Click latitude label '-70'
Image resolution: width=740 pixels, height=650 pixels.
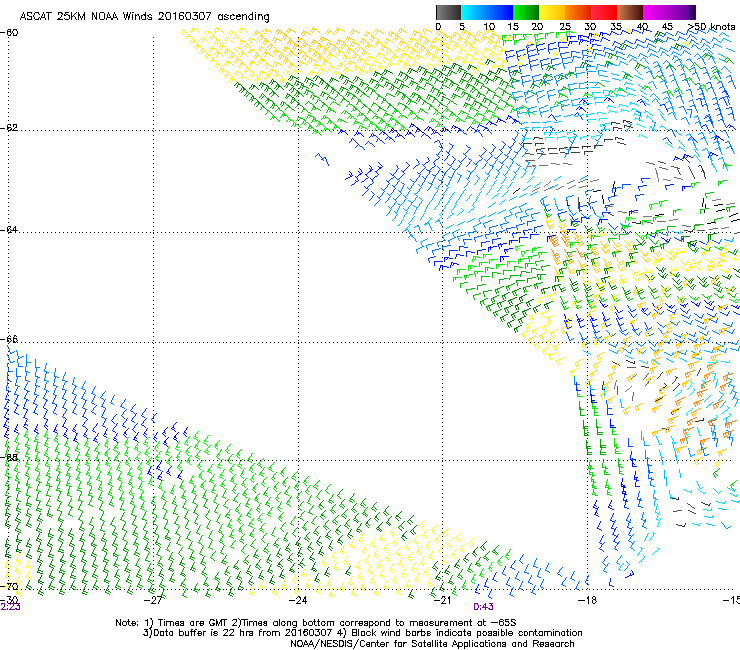9,587
